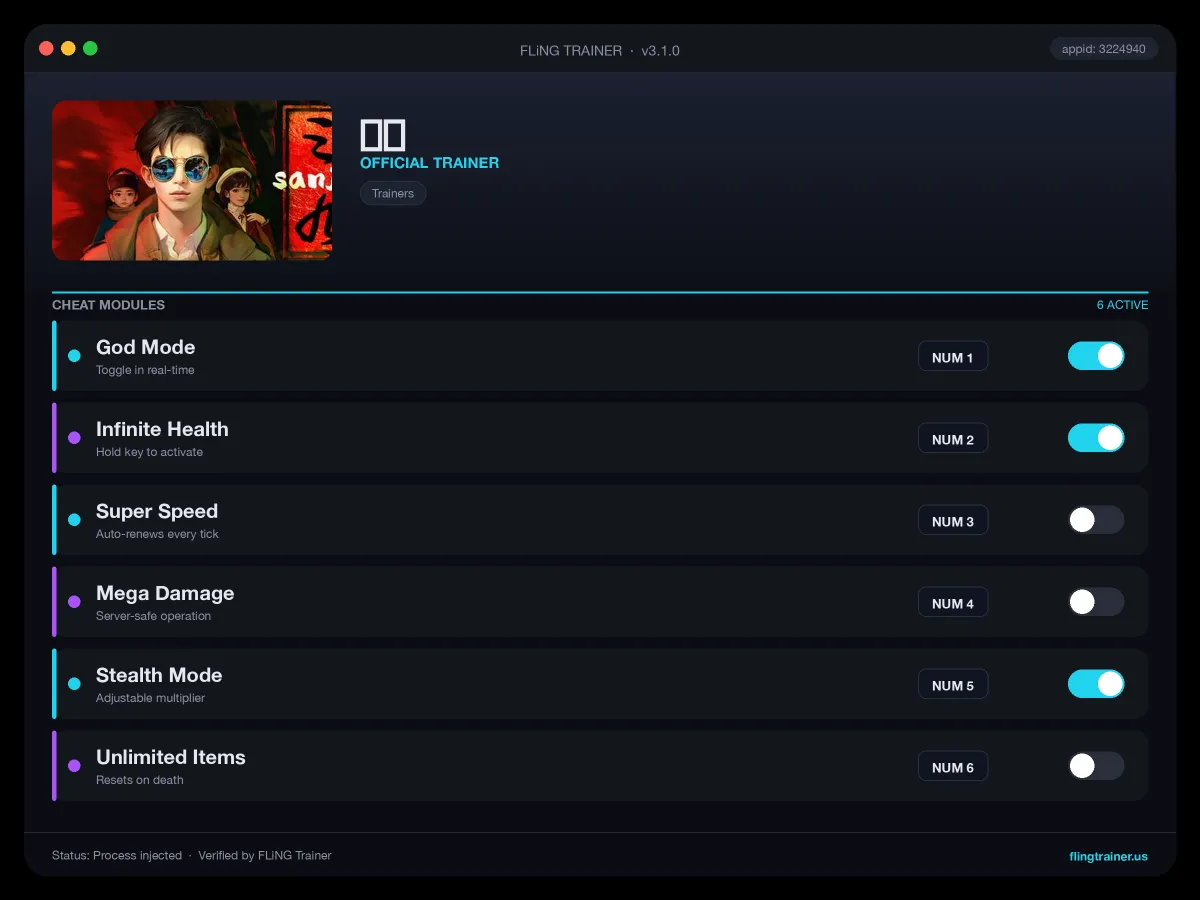The height and width of the screenshot is (900, 1200).
Task: Click the NUM 4 hotkey badge
Action: coord(953,603)
